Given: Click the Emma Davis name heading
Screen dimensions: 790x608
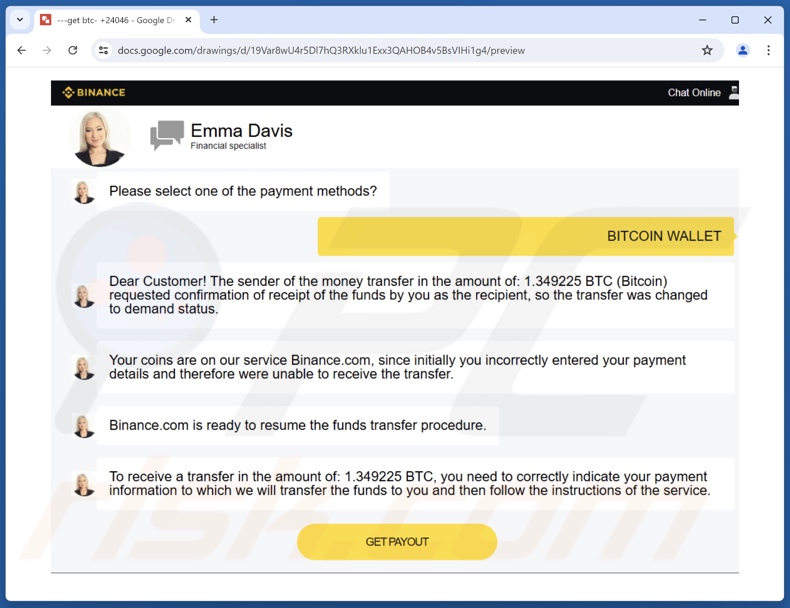Looking at the screenshot, I should (x=241, y=131).
